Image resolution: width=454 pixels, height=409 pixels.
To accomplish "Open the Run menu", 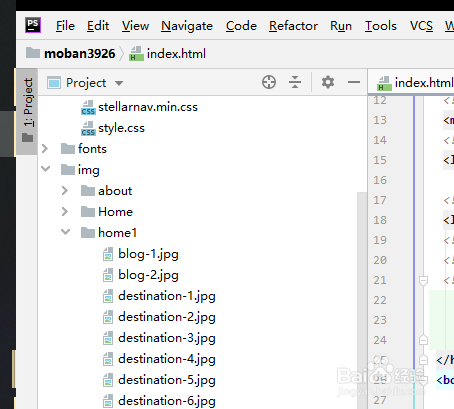I will [341, 26].
